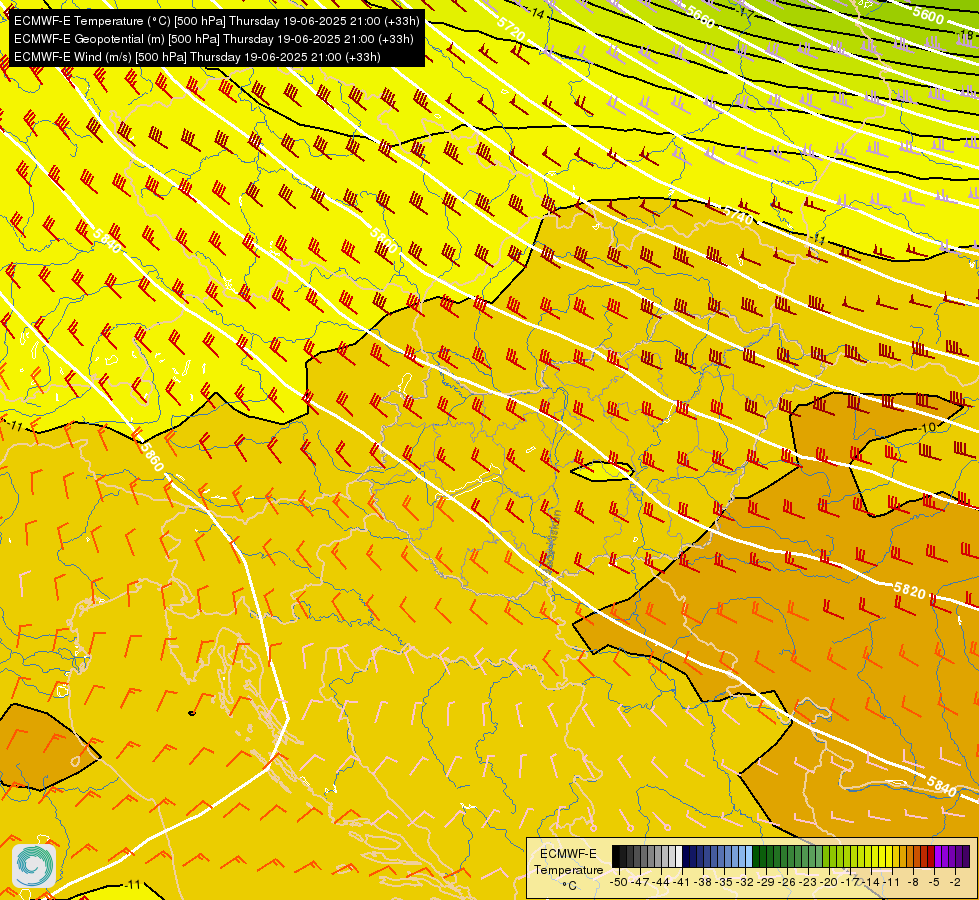This screenshot has width=979, height=900.
Task: Click the -47 value on the legend scale
Action: [640, 882]
